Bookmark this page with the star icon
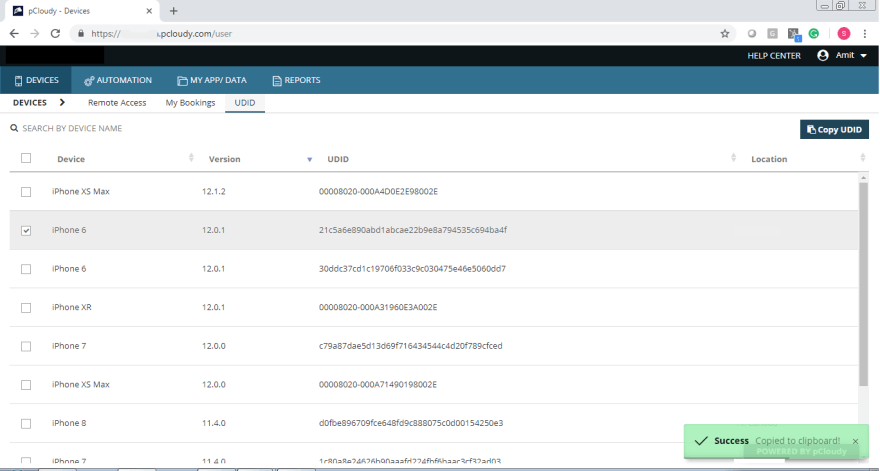880x471 pixels. click(725, 34)
